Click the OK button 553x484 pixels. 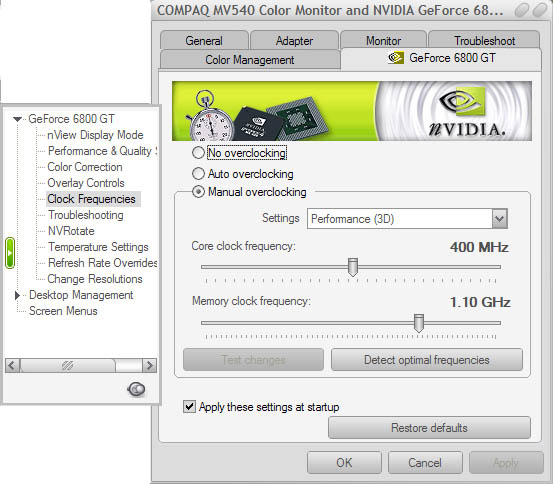pyautogui.click(x=344, y=462)
